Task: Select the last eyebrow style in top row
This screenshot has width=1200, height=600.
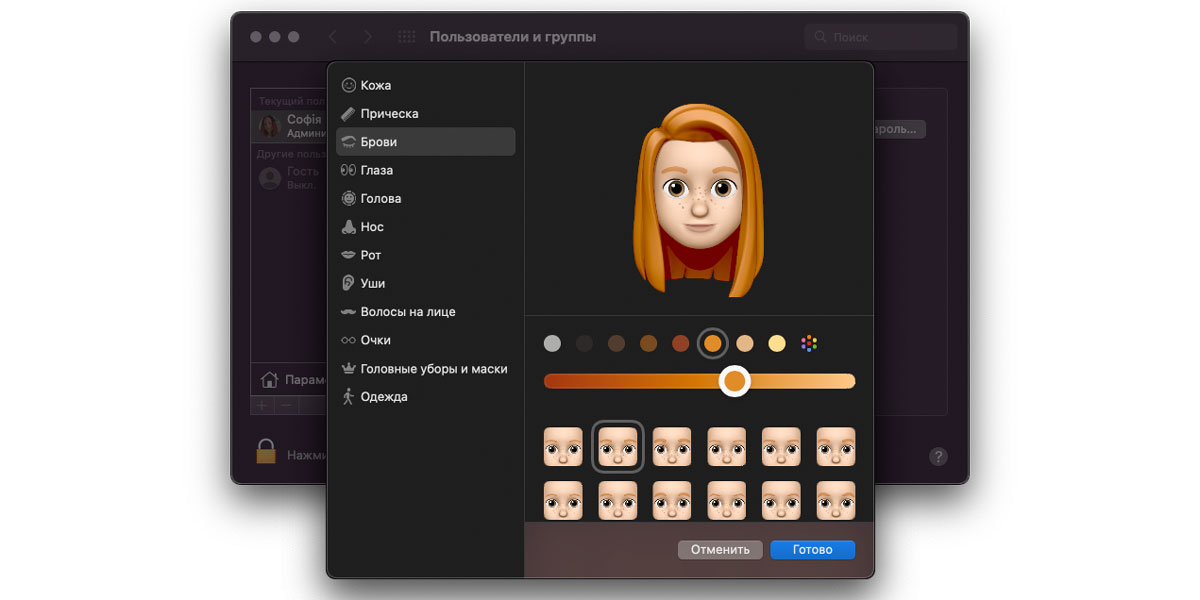Action: coord(836,447)
